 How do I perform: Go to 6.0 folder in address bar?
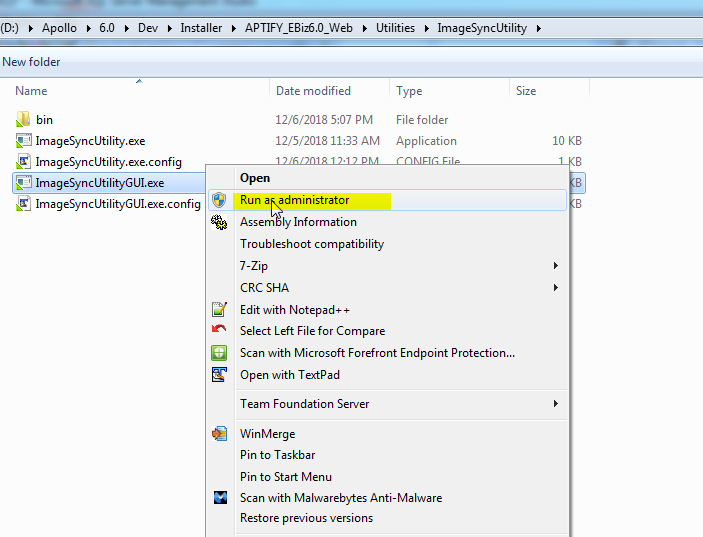coord(107,28)
